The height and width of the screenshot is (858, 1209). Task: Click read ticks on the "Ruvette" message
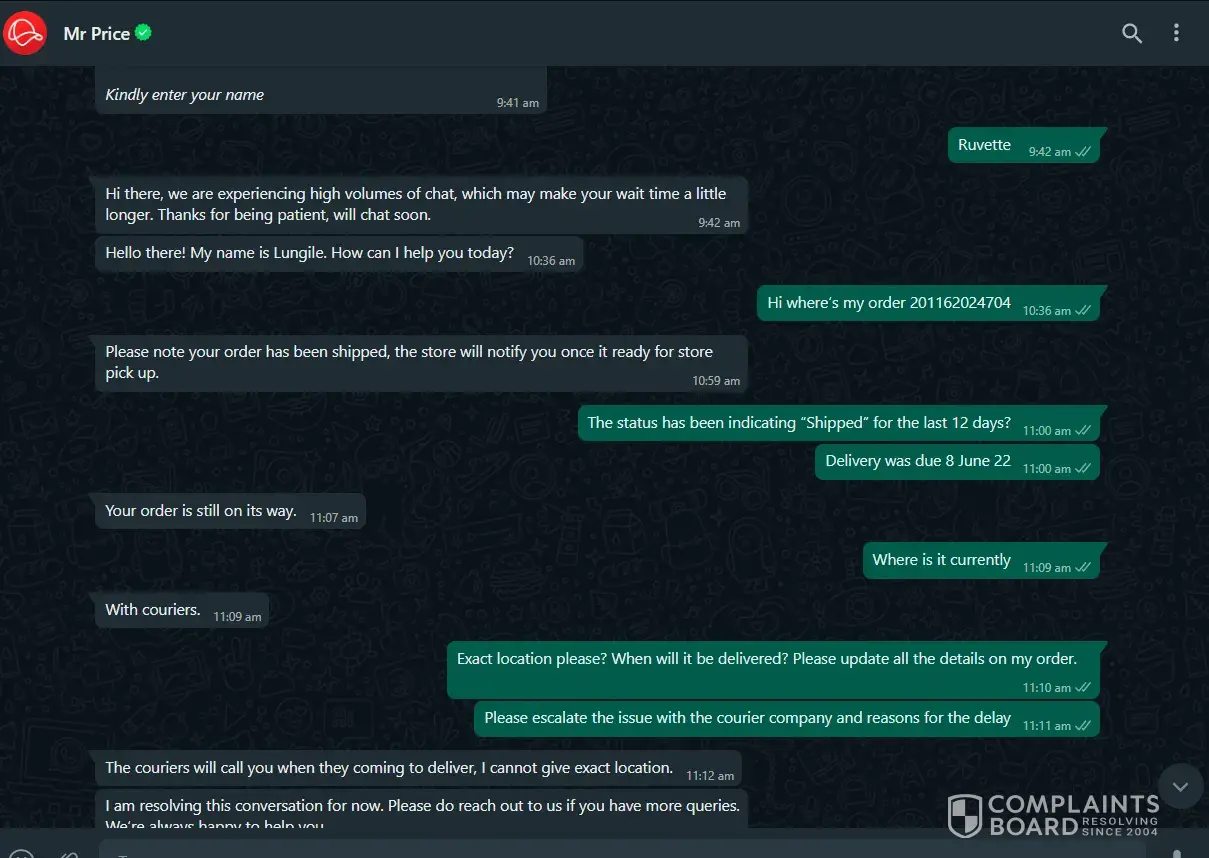pos(1083,152)
